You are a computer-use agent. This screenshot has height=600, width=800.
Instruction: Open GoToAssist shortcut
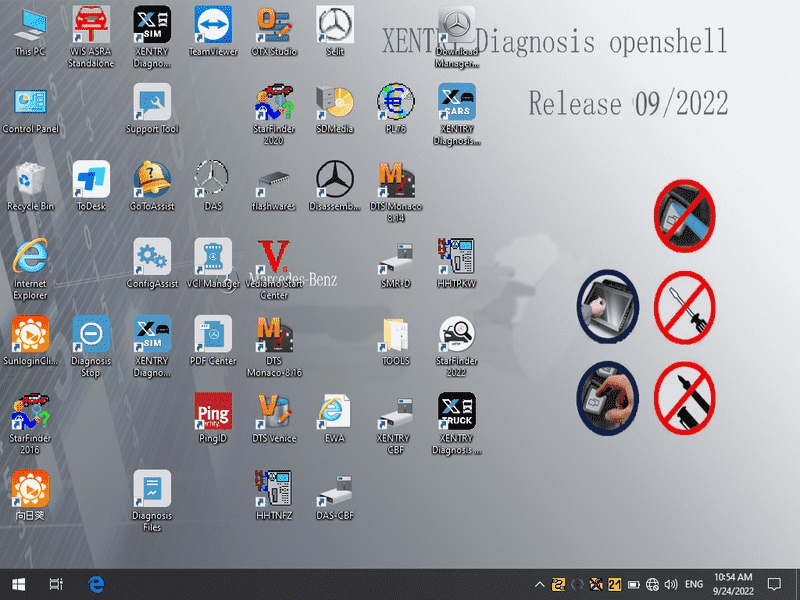click(152, 187)
